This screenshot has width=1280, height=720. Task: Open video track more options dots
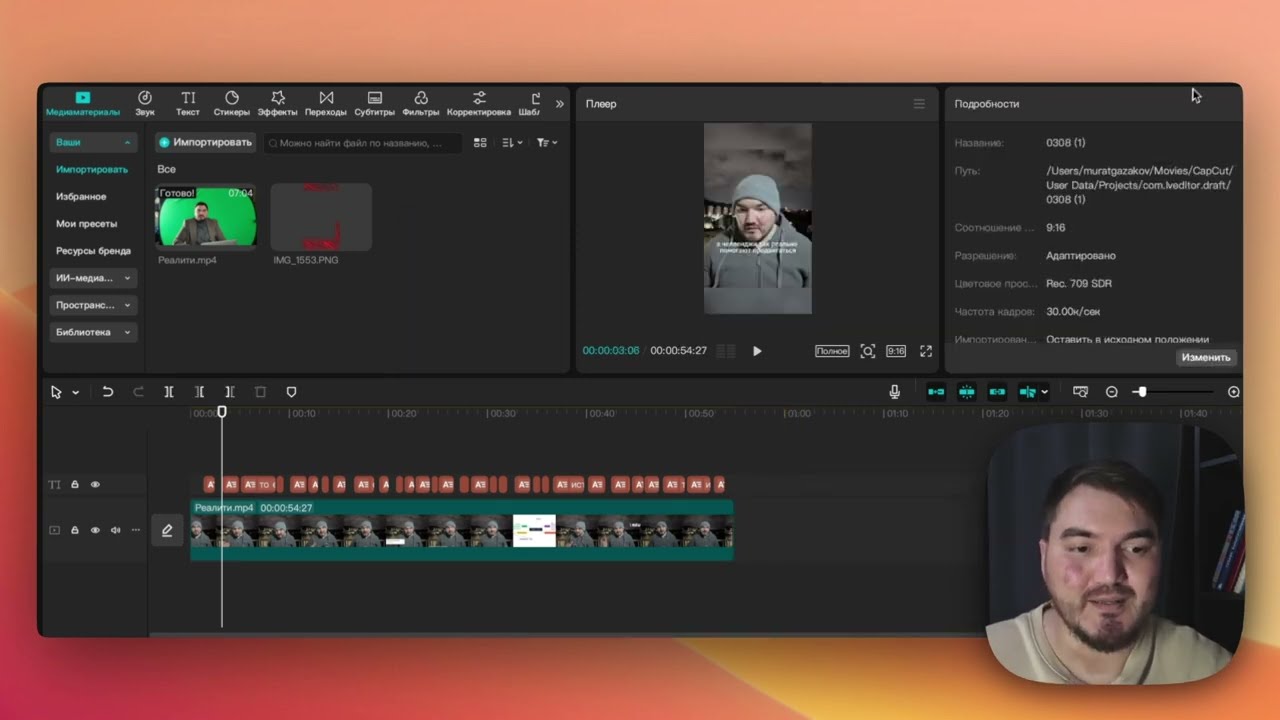[135, 530]
